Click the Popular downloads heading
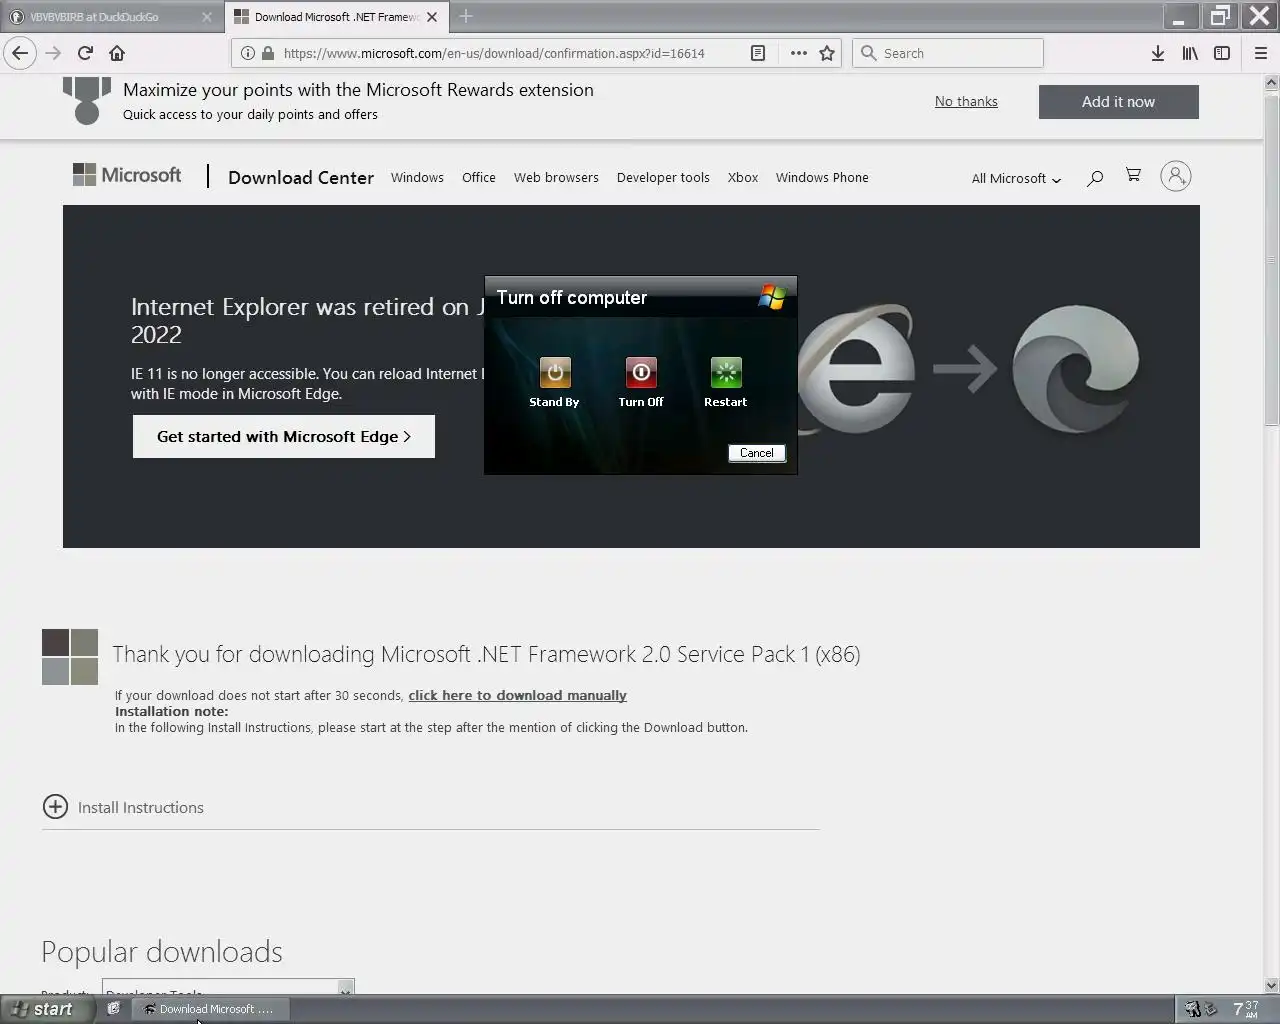Image resolution: width=1280 pixels, height=1024 pixels. pyautogui.click(x=162, y=952)
